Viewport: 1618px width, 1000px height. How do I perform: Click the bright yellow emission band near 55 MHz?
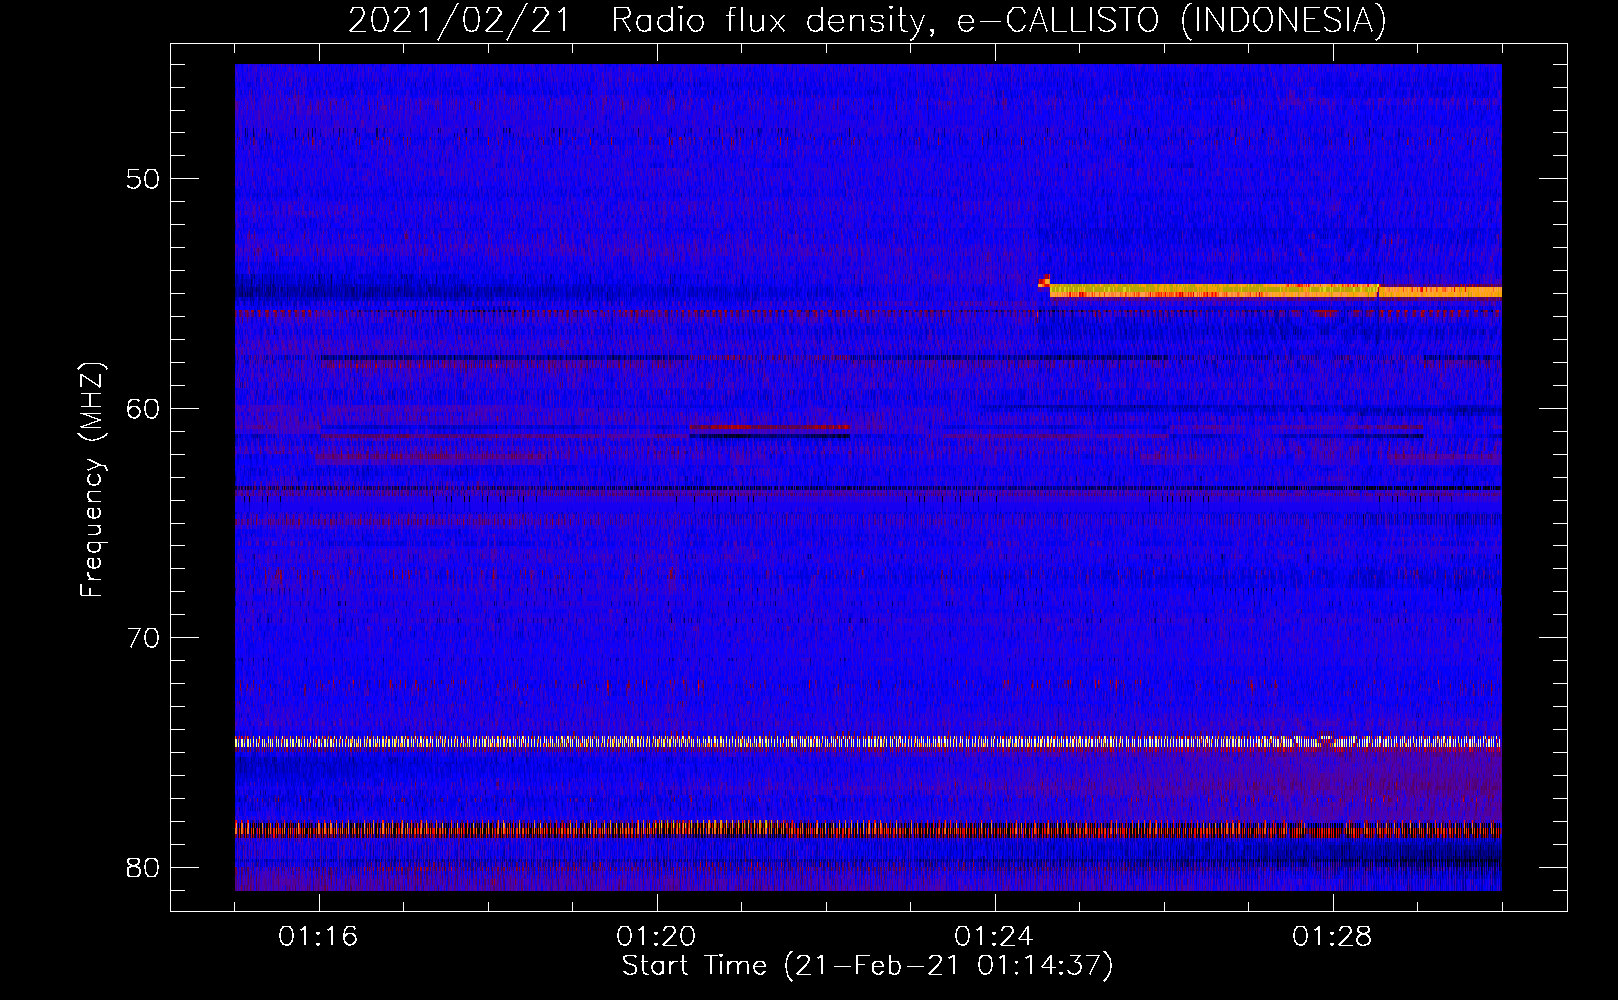(x=1275, y=291)
